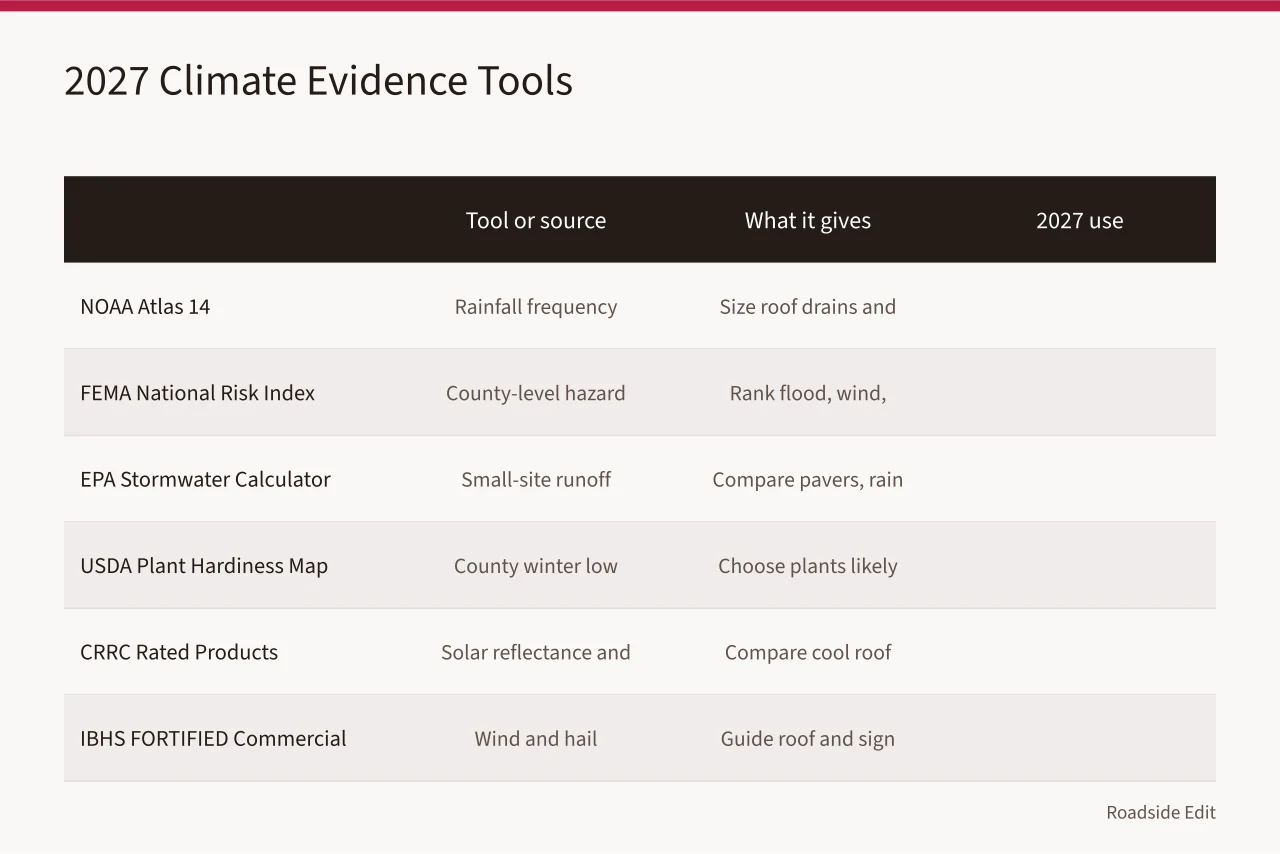Select the 'What it gives' column header
The image size is (1280, 854).
[808, 221]
